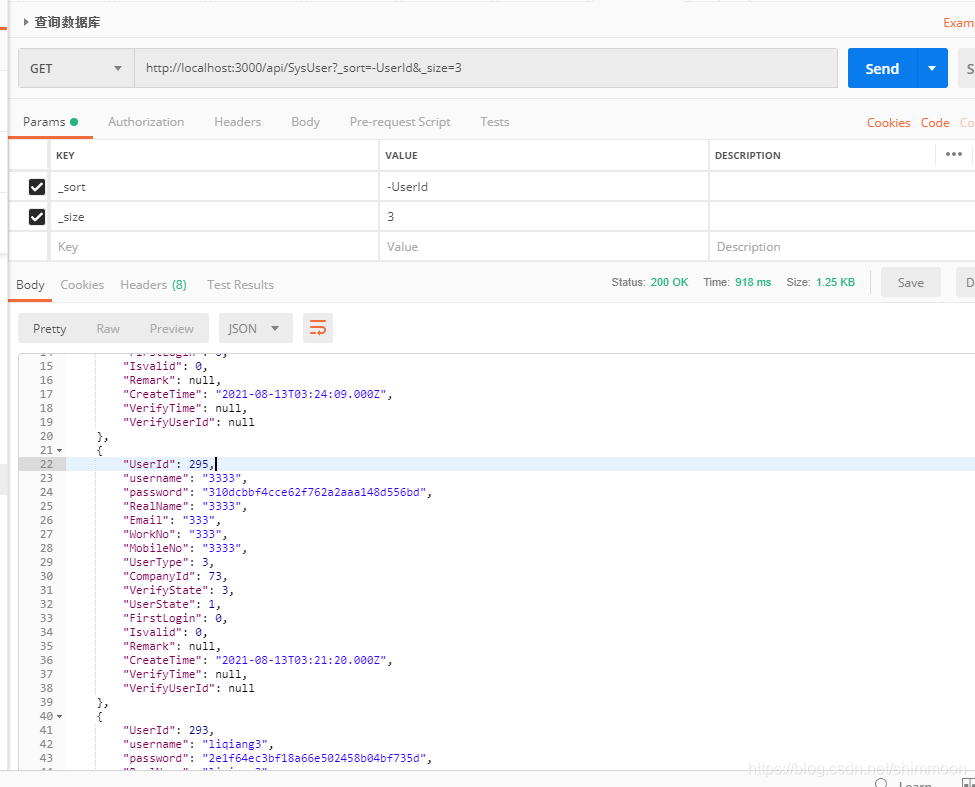Click the request URL field
This screenshot has width=975, height=787.
pyautogui.click(x=486, y=68)
